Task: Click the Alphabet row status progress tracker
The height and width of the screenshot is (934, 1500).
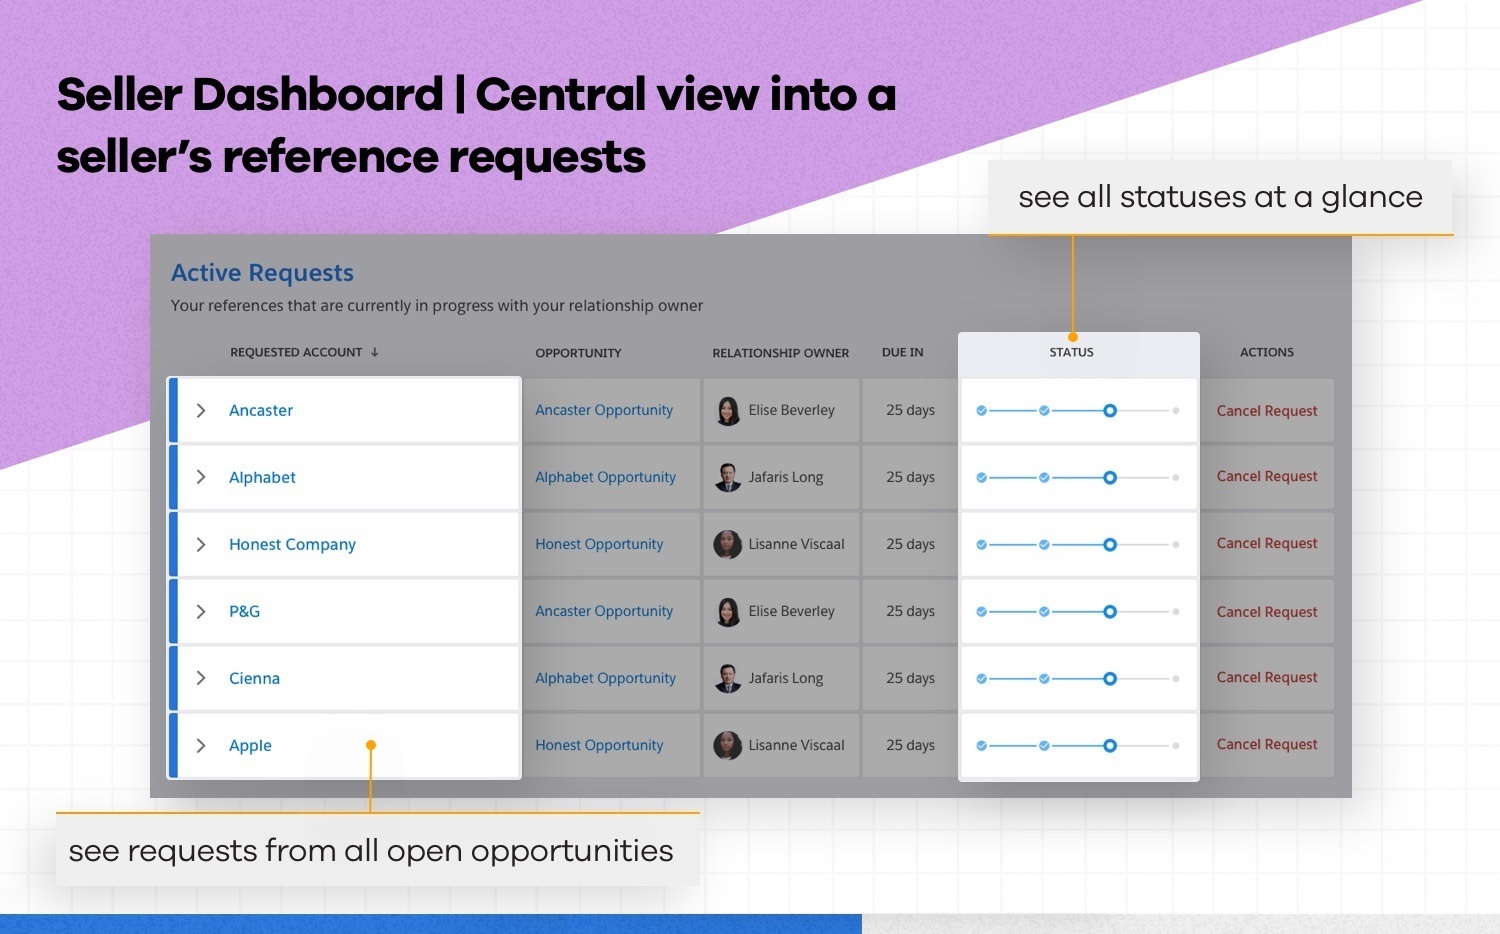Action: (1078, 478)
